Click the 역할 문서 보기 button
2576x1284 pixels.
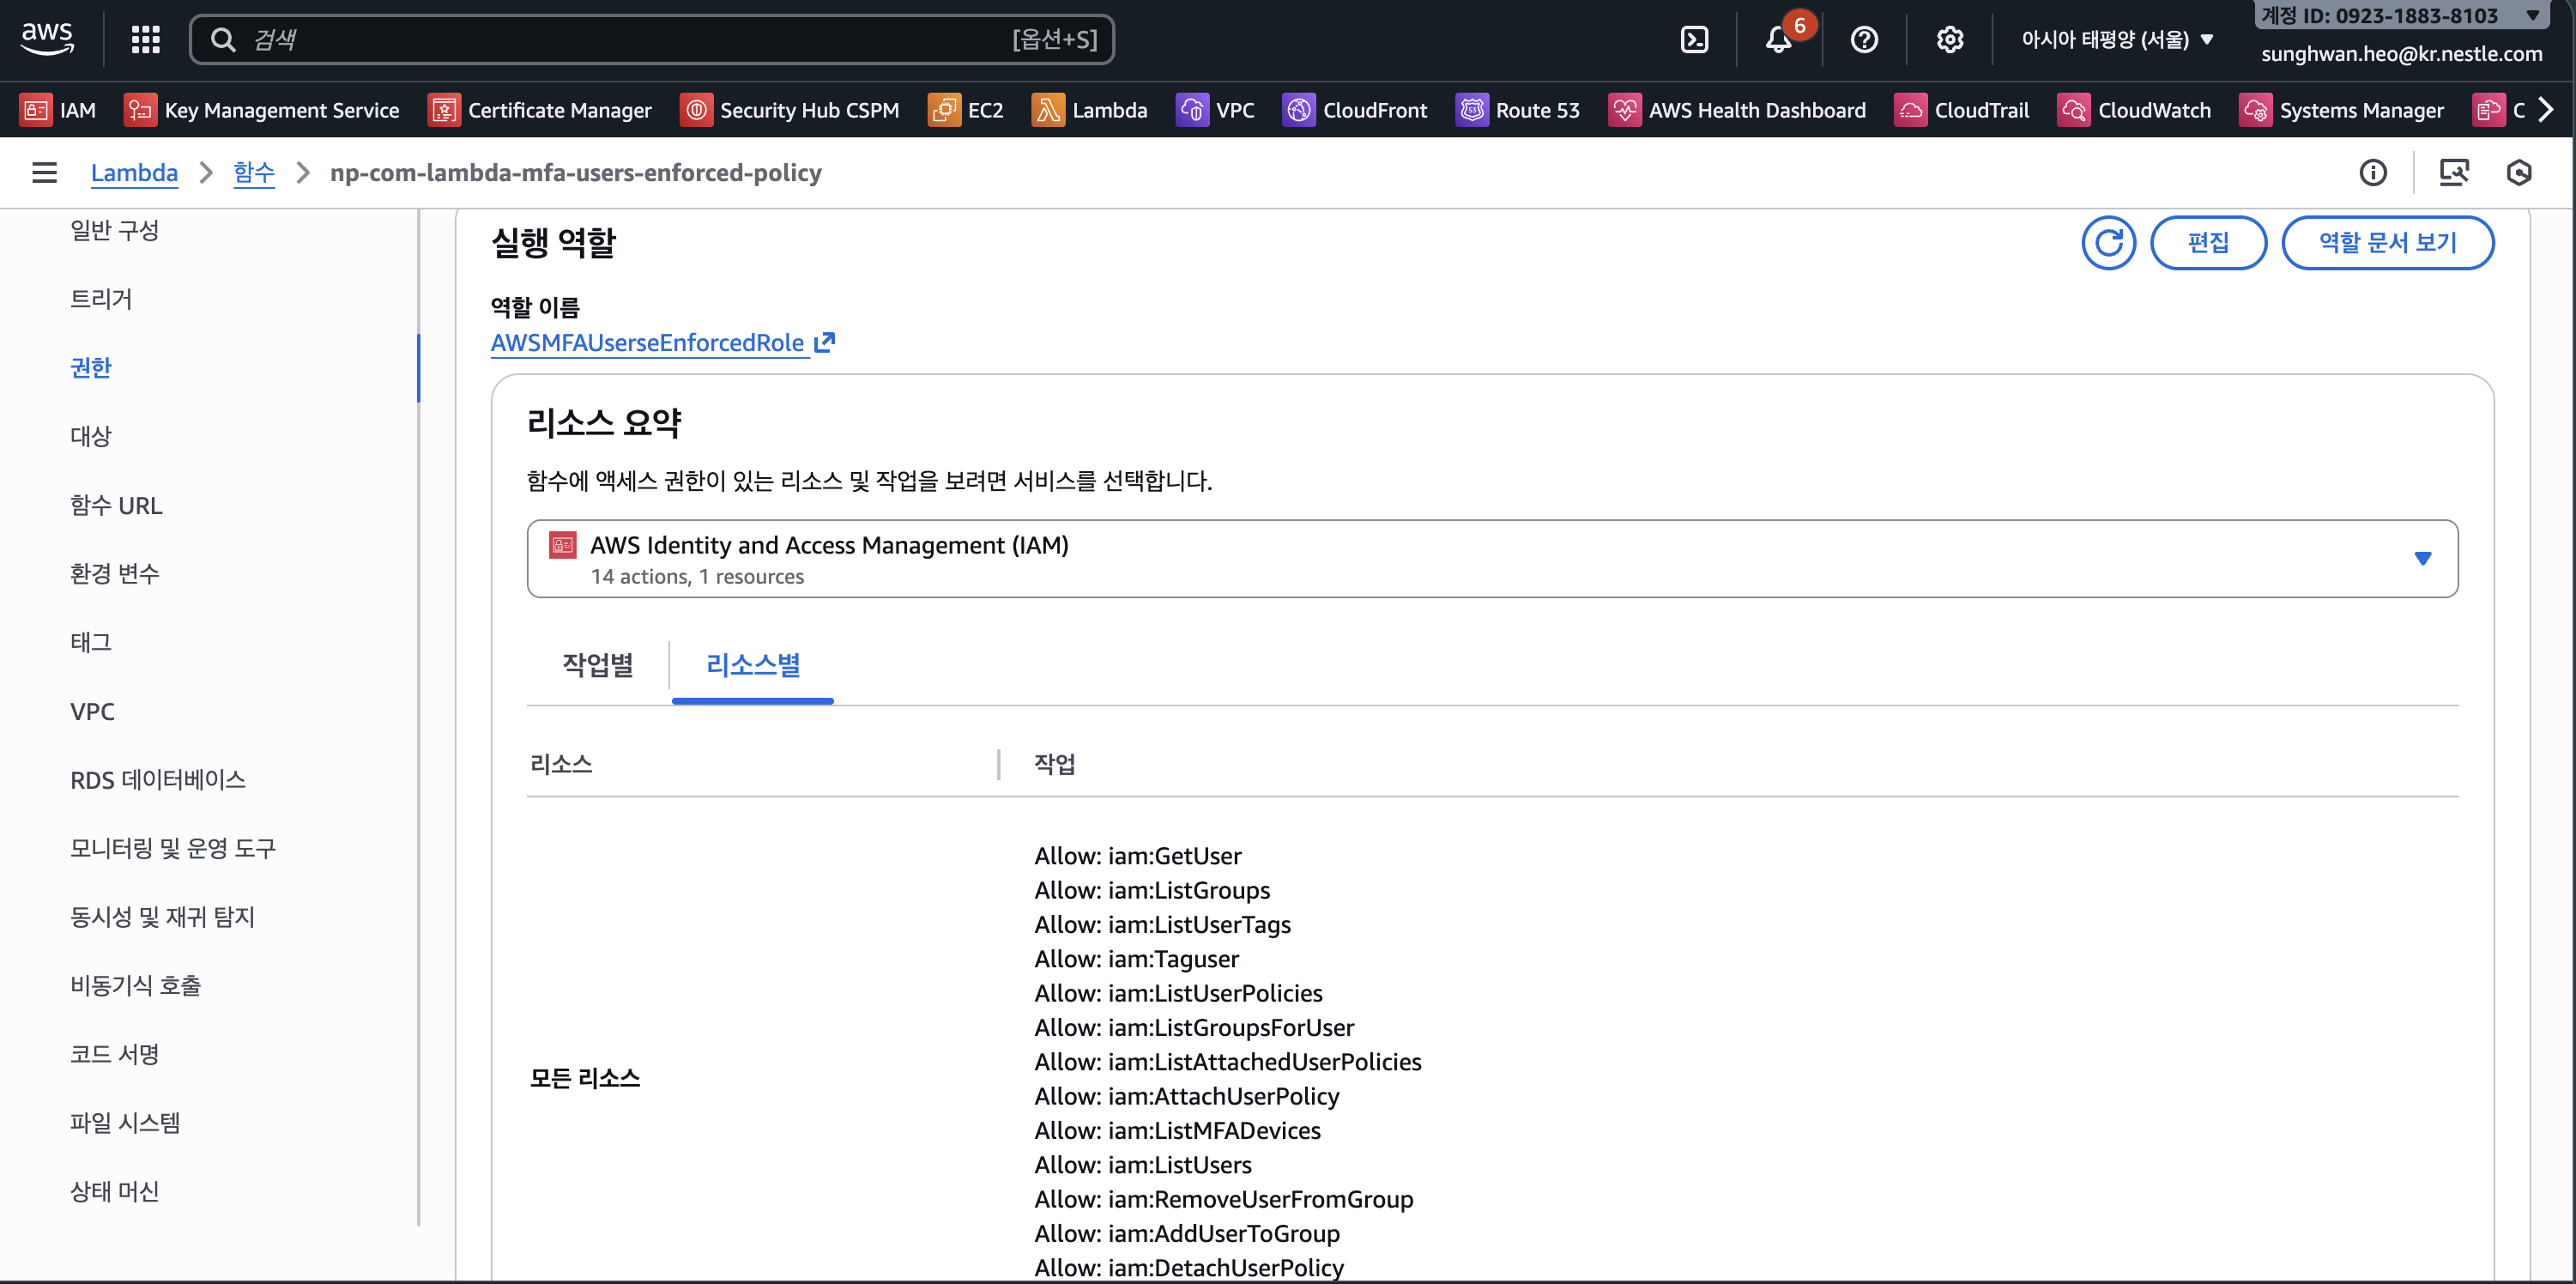[x=2386, y=242]
